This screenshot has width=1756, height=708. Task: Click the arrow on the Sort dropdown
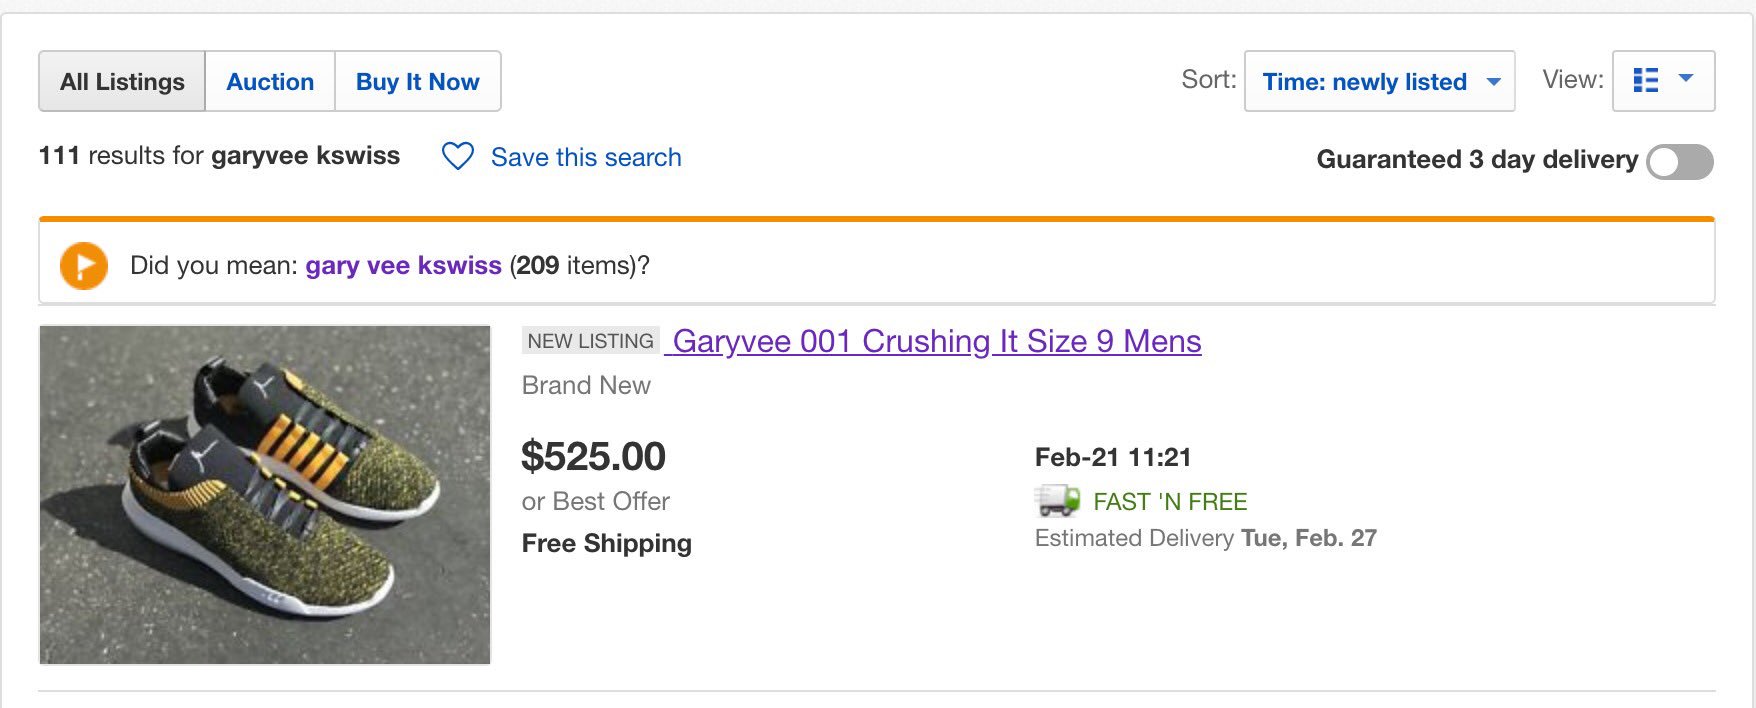click(1493, 82)
